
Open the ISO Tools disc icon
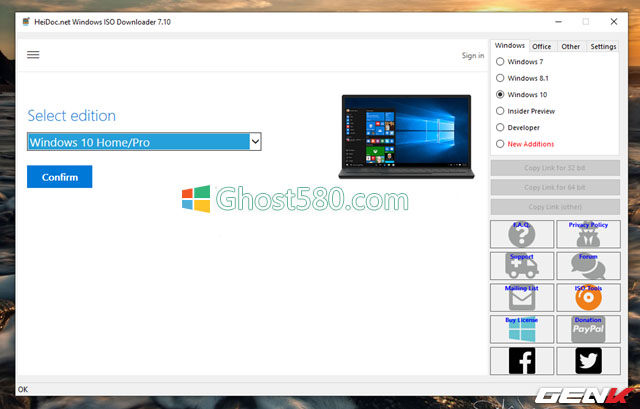tap(588, 298)
